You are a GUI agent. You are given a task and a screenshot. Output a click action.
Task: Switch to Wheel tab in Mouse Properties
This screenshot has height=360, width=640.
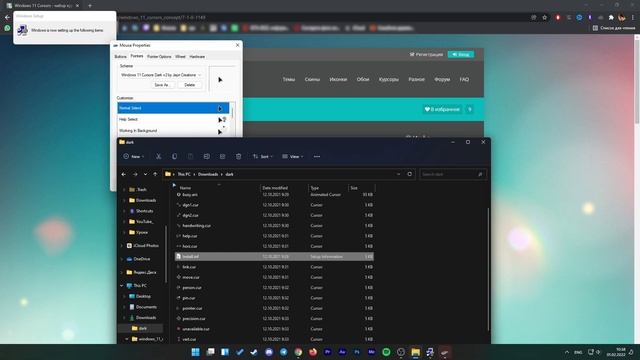pyautogui.click(x=180, y=57)
